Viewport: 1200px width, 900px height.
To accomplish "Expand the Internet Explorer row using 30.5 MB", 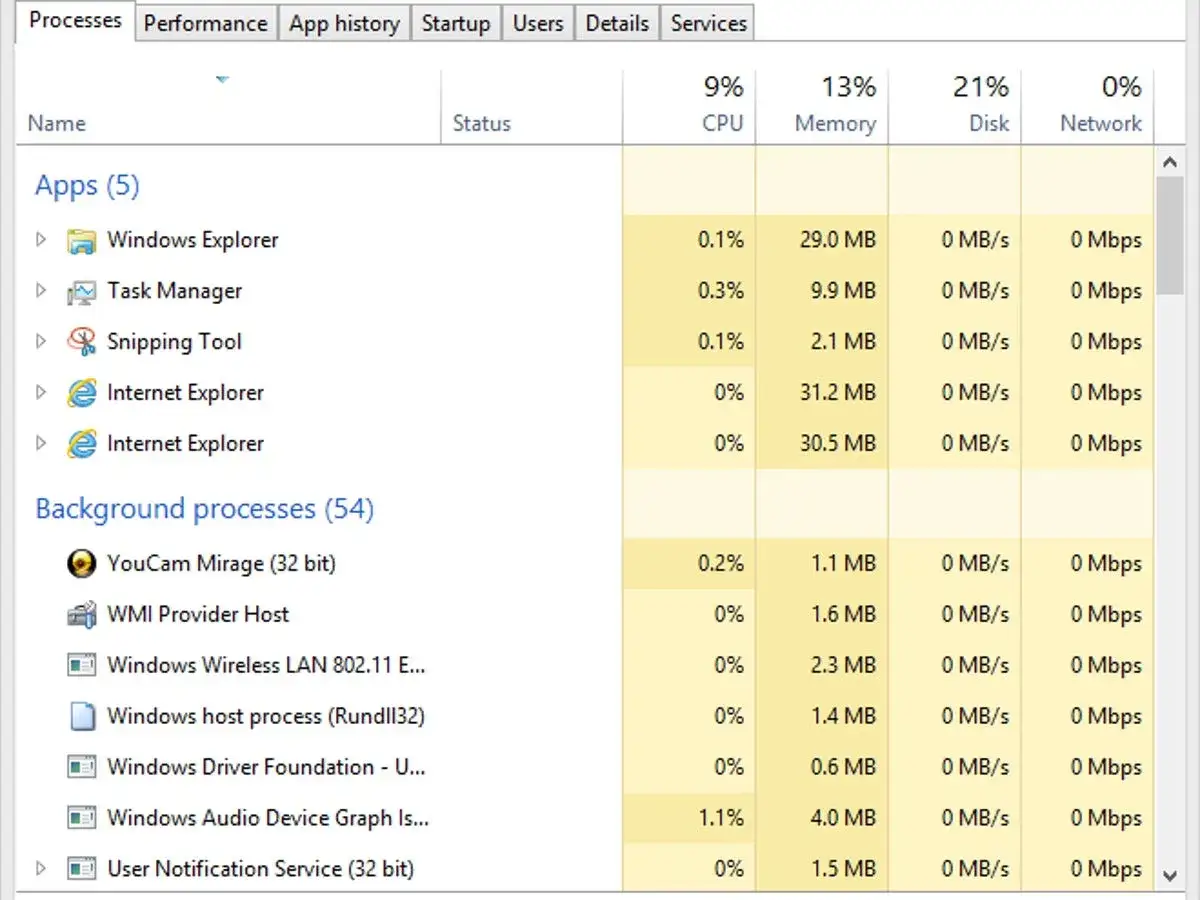I will [41, 444].
